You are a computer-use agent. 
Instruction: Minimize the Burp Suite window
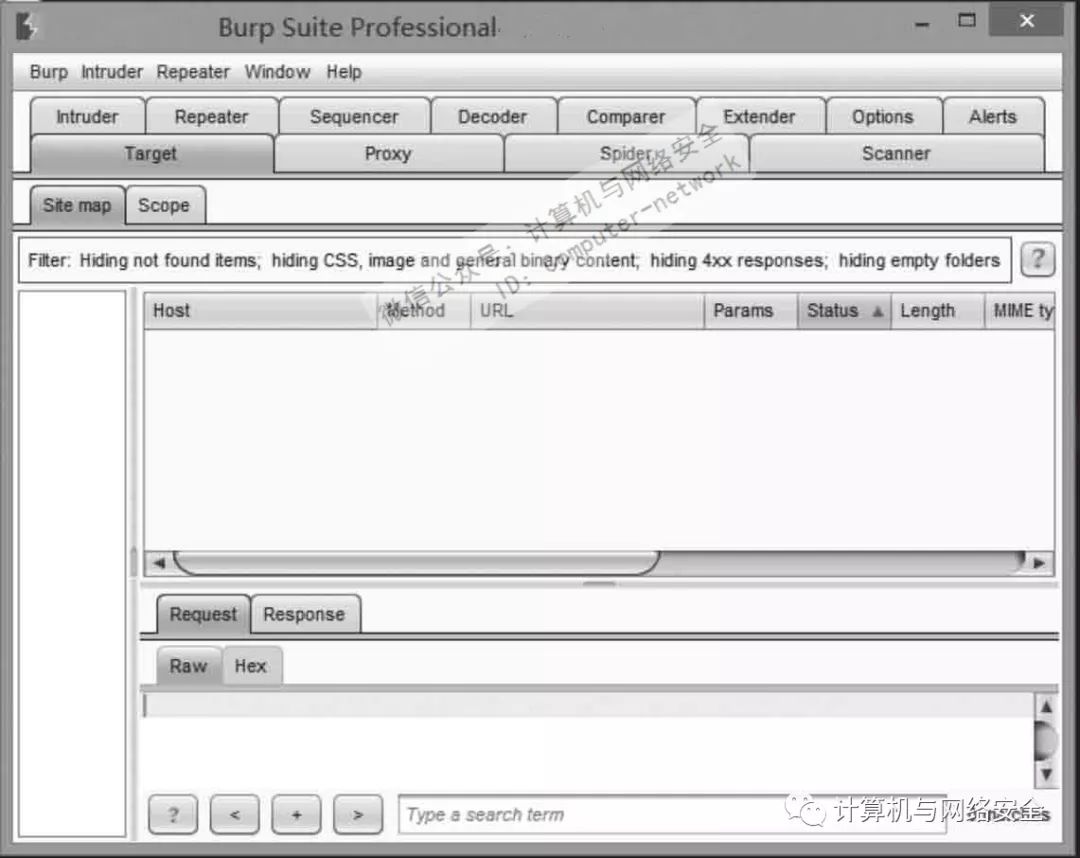(922, 25)
